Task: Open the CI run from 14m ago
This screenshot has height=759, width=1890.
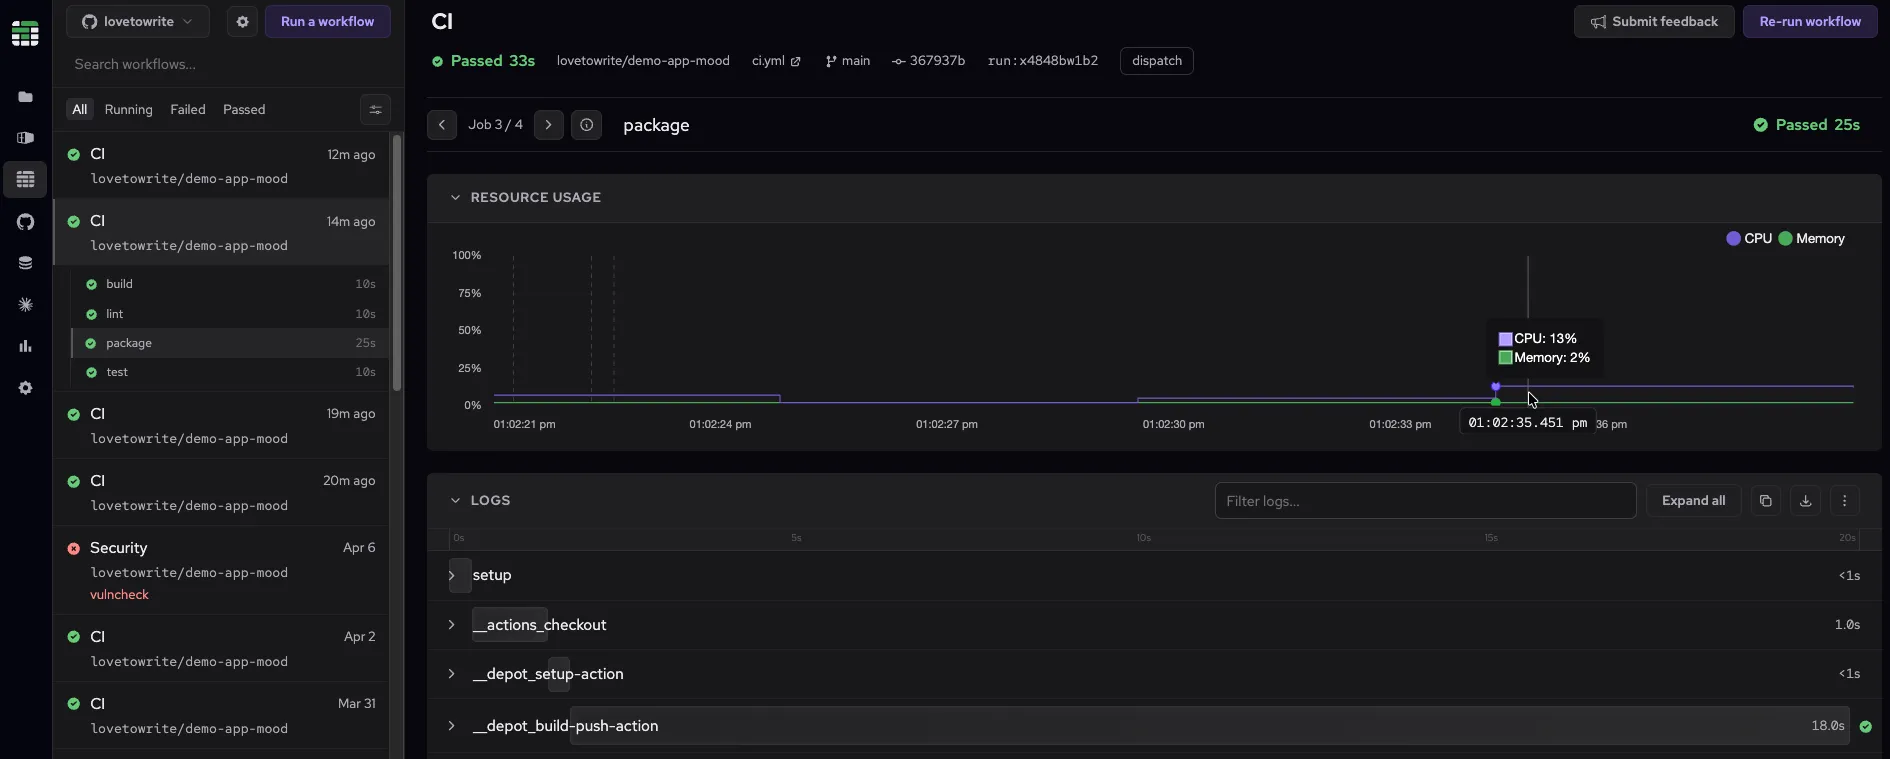Action: [x=221, y=232]
